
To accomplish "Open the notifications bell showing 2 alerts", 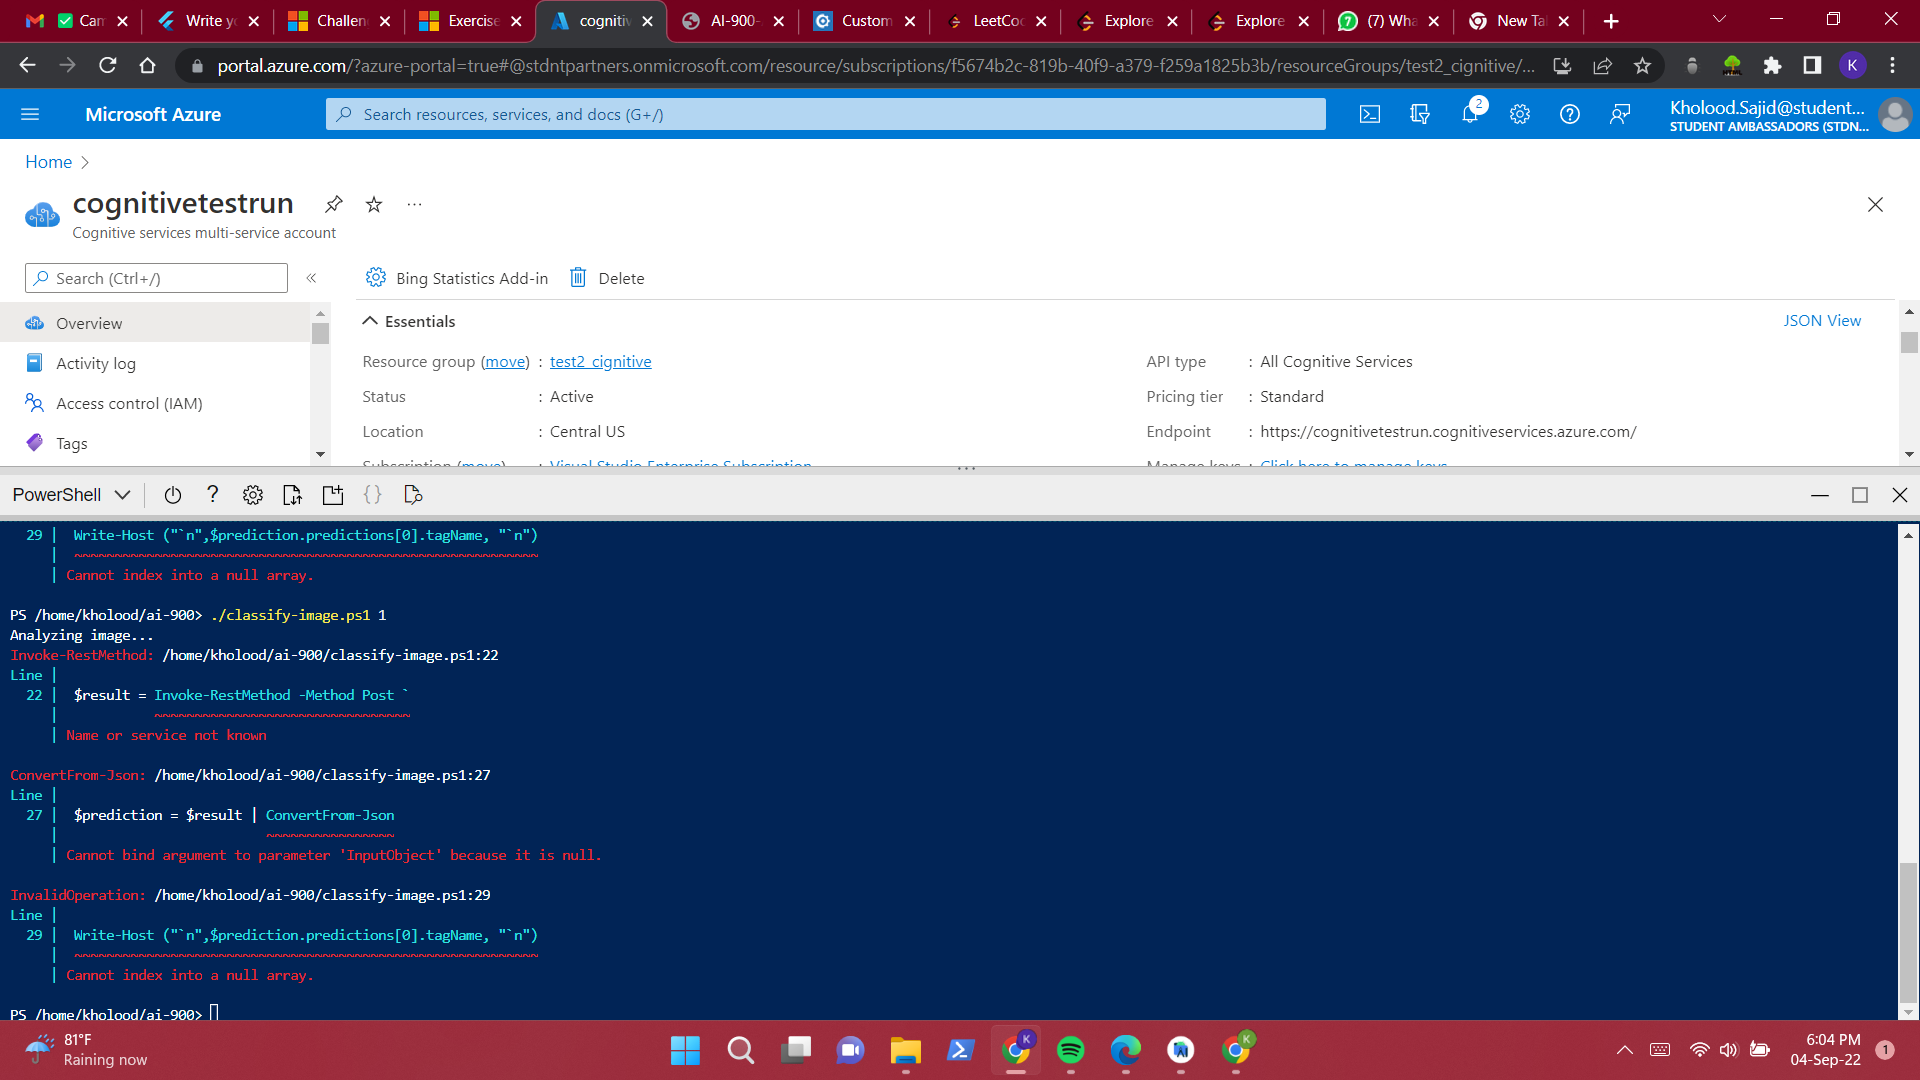I will [x=1470, y=114].
